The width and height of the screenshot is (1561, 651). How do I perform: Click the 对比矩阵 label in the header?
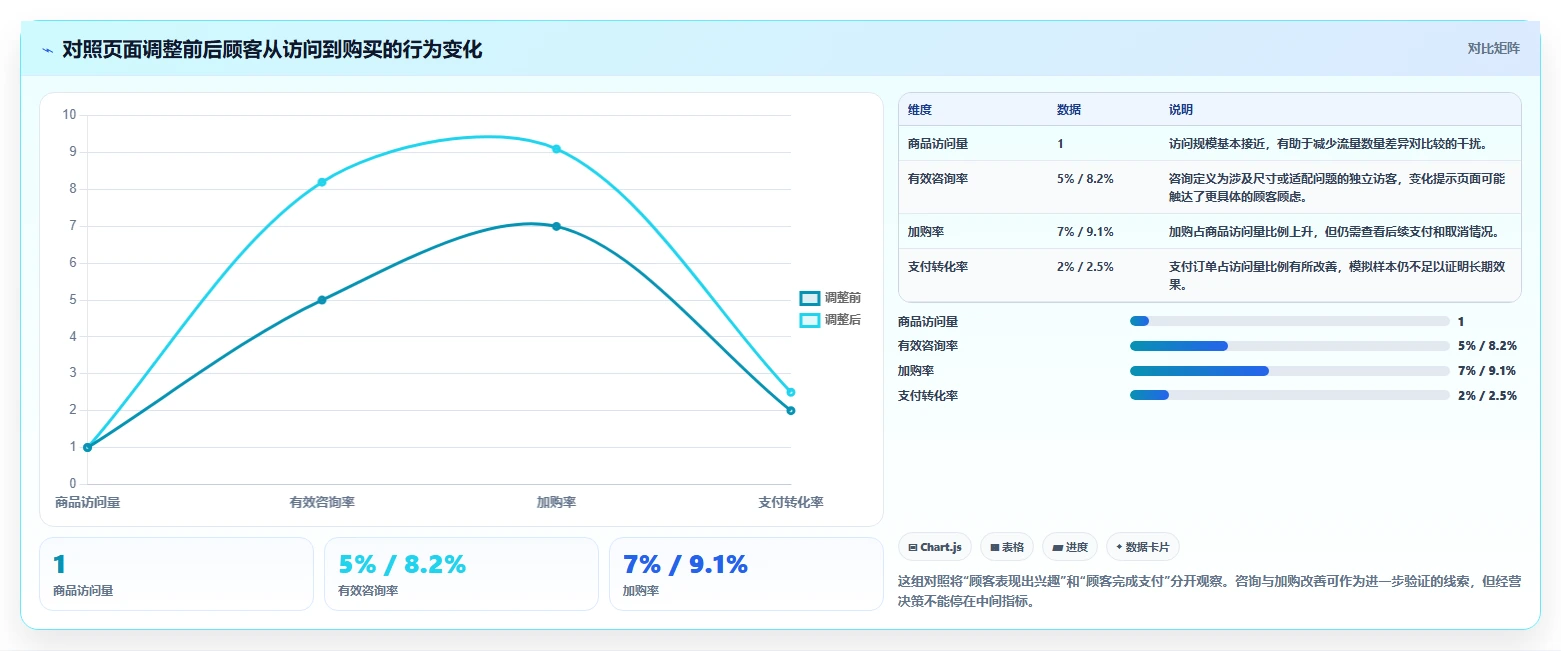coord(1493,49)
